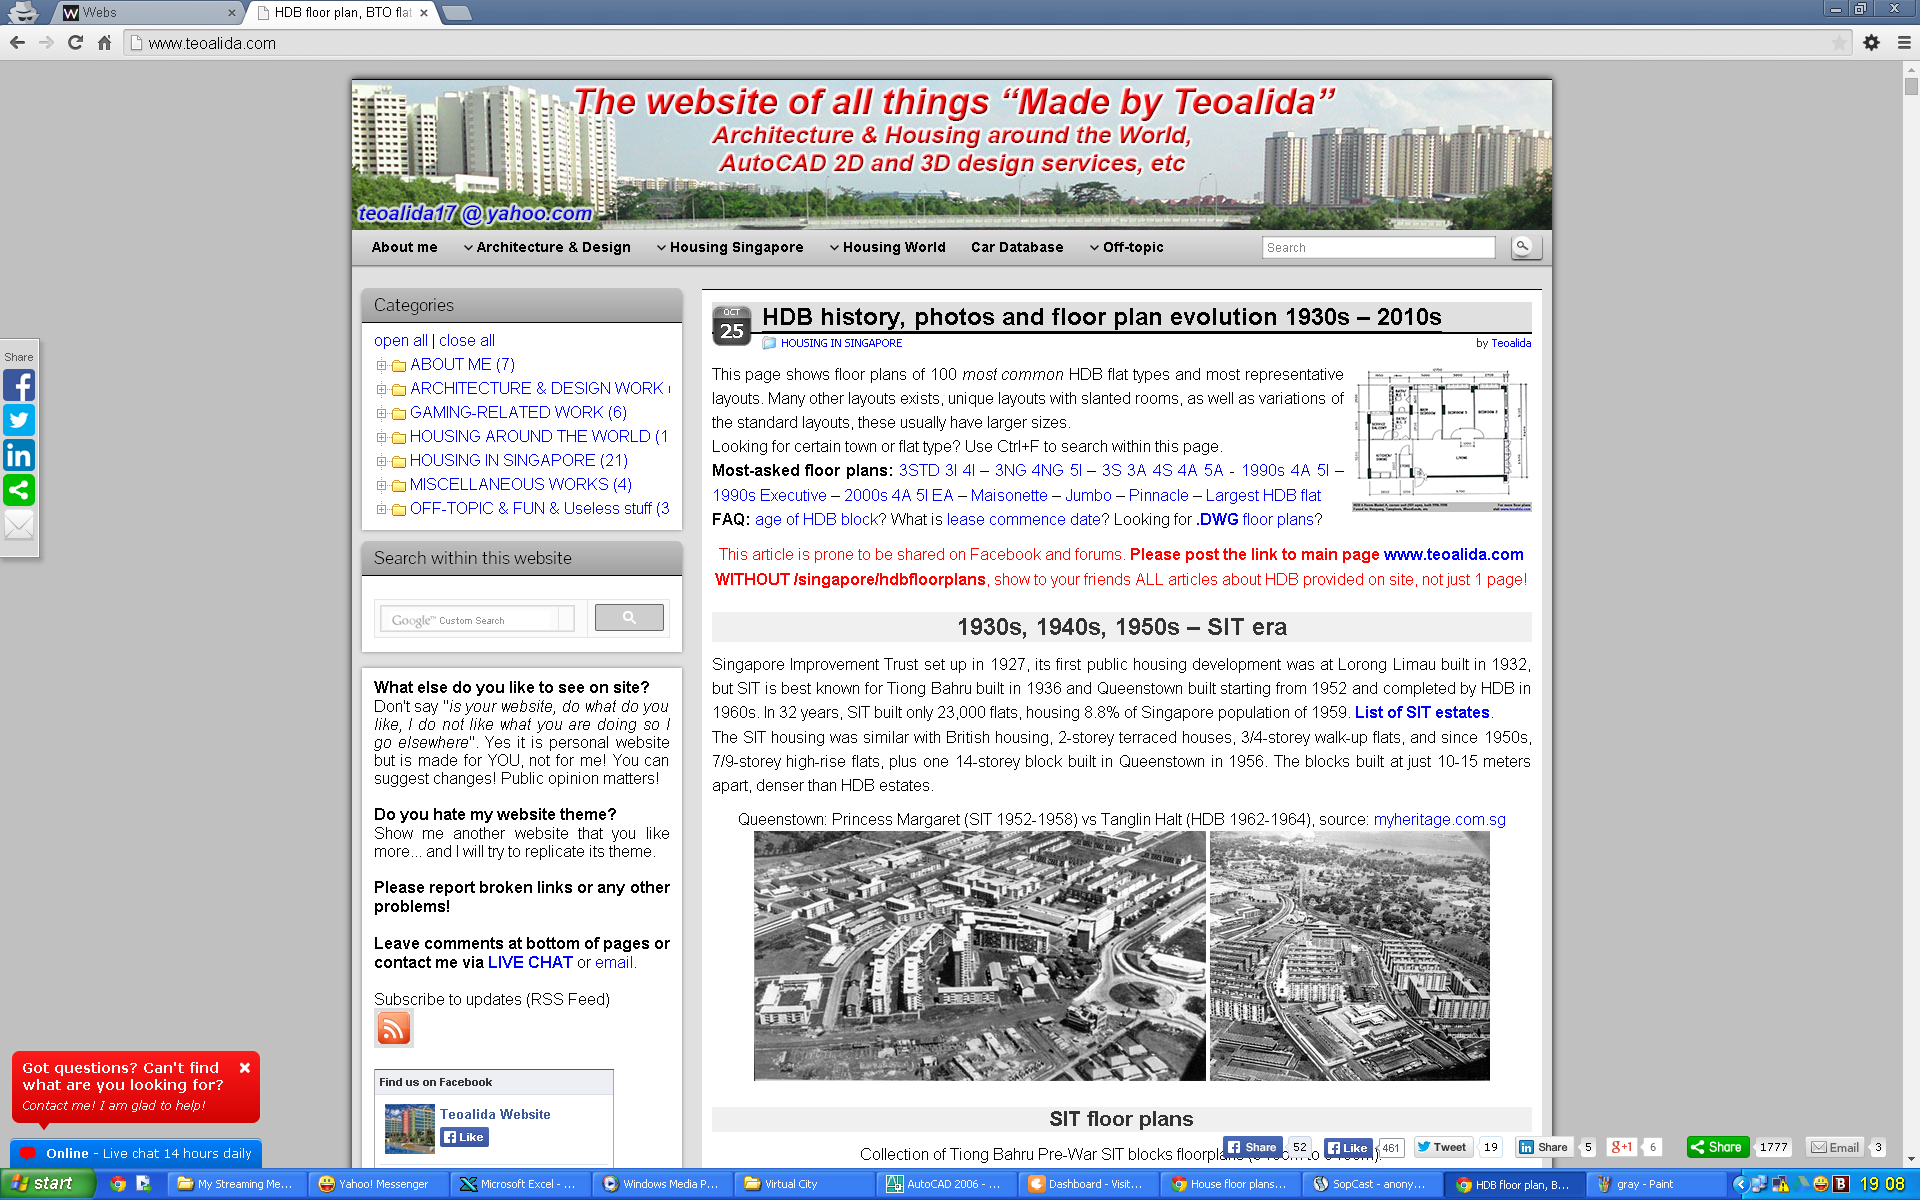Screen dimensions: 1920x1200
Task: Click the Google custom search magnifier button
Action: coord(629,618)
